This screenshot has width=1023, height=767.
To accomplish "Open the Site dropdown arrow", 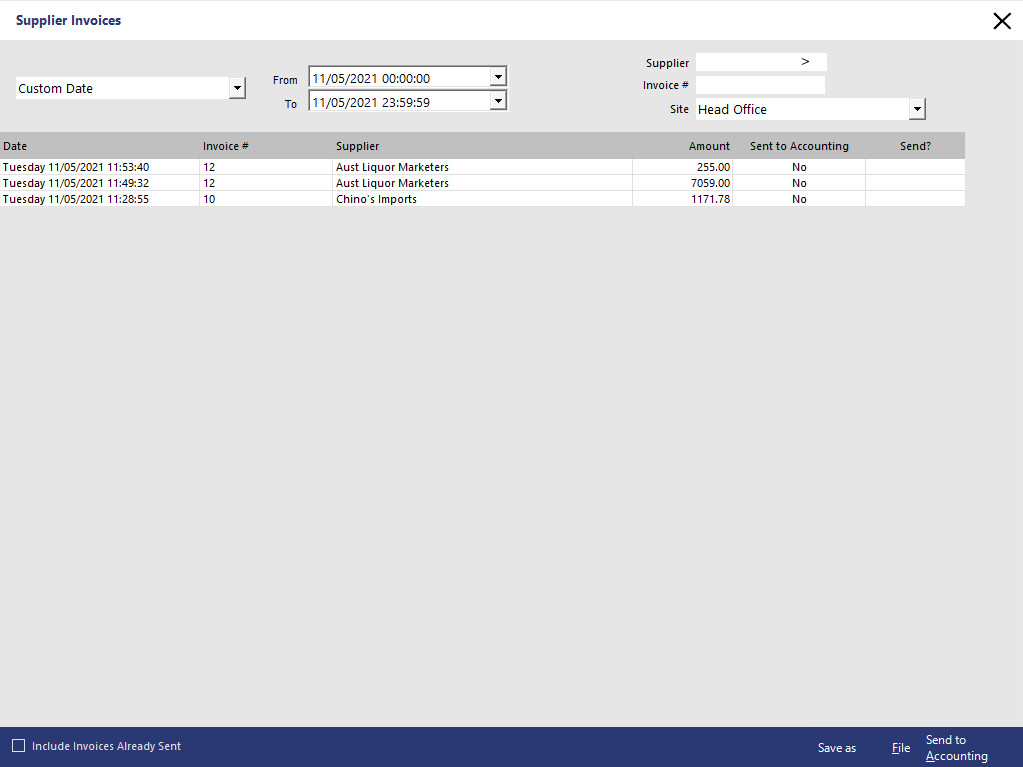I will [916, 108].
